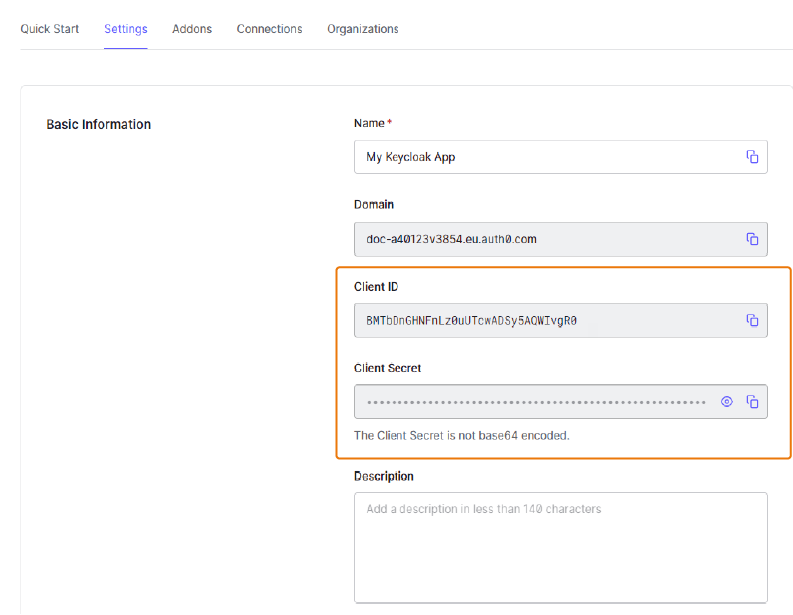Copy the Client Secret value
This screenshot has height=615, width=793.
(752, 402)
